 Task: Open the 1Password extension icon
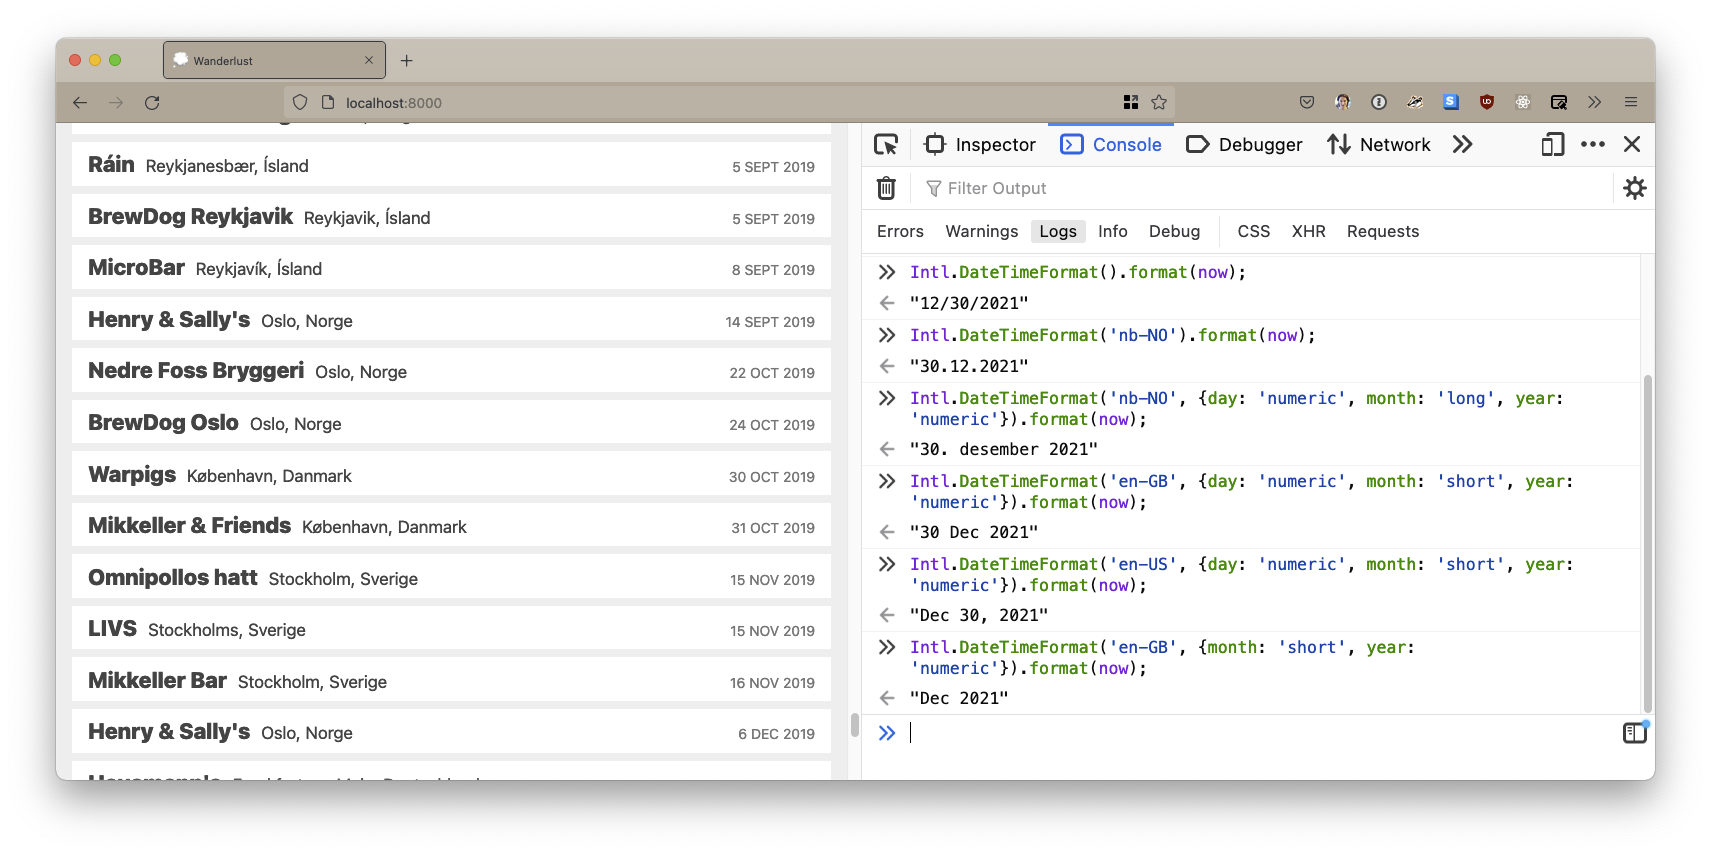[1379, 102]
